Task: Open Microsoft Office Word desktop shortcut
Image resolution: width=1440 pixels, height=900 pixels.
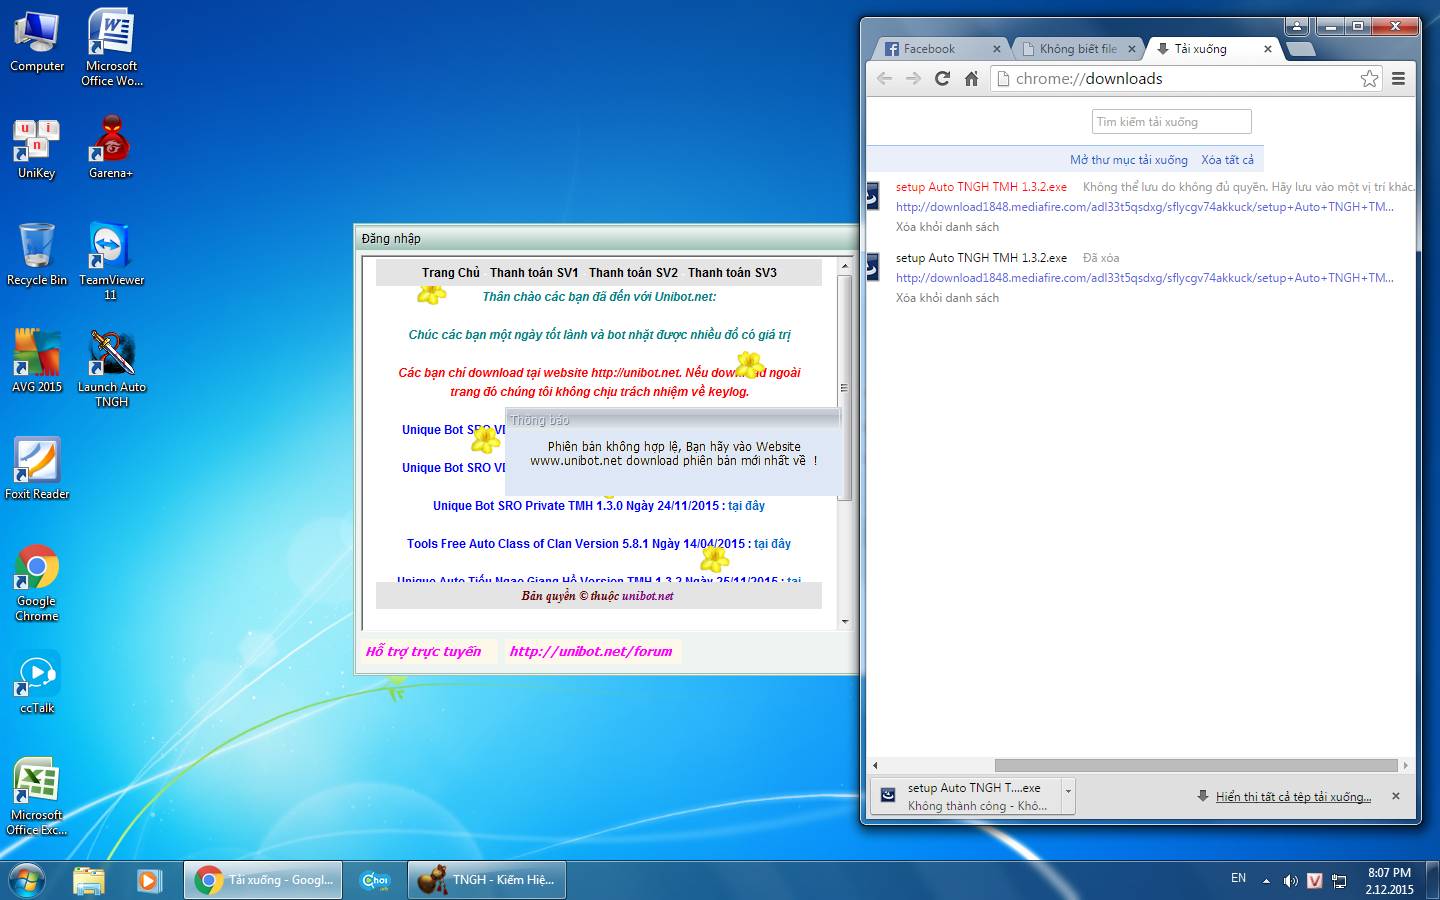Action: 112,47
